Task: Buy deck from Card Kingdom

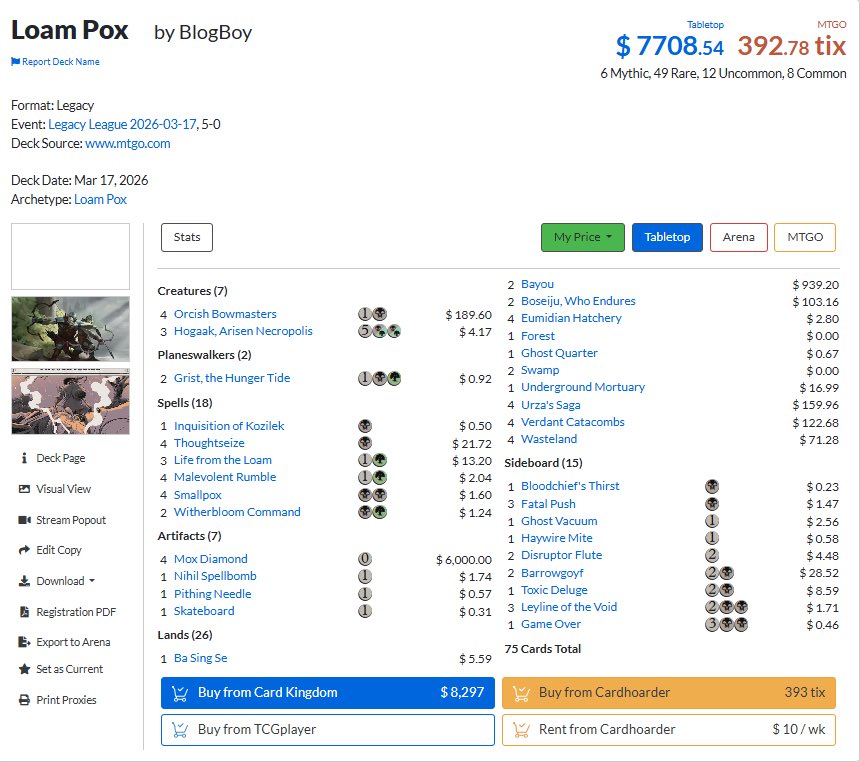Action: click(x=327, y=693)
